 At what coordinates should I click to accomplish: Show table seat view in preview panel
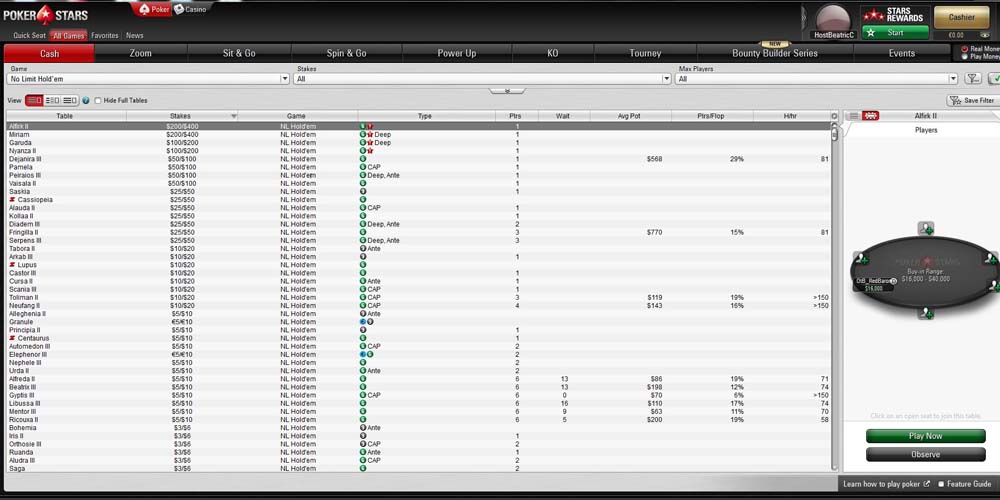[870, 116]
